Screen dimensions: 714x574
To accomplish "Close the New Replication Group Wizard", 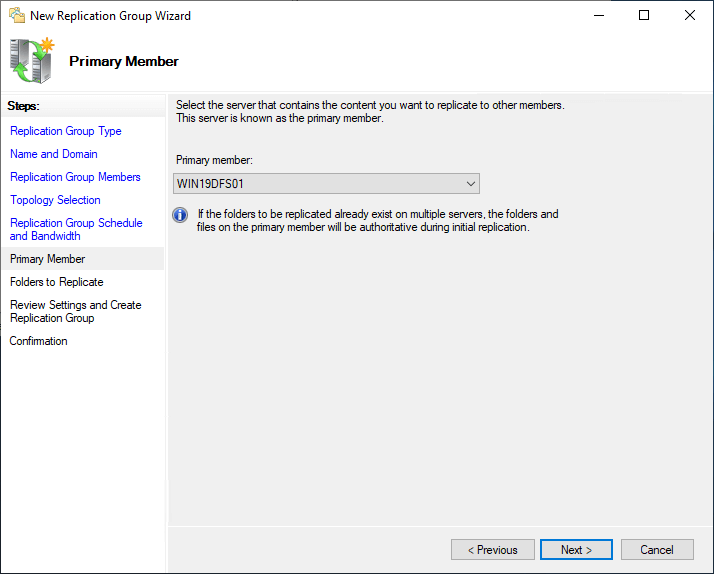I will coord(689,15).
